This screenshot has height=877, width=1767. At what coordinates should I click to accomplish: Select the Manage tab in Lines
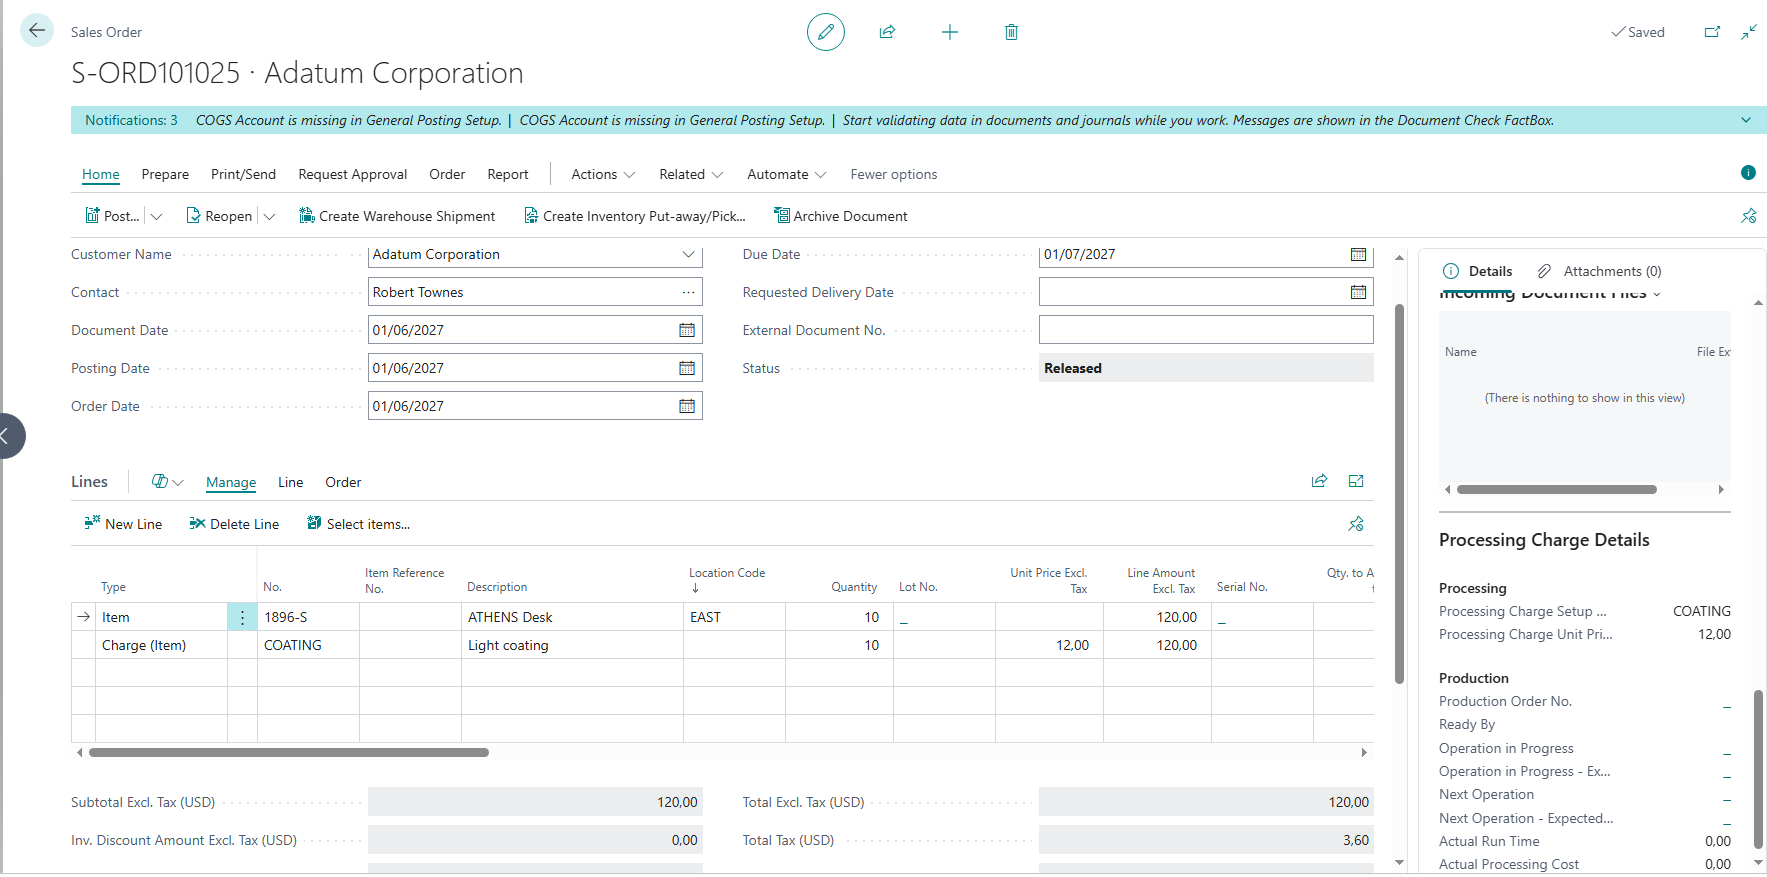coord(231,482)
